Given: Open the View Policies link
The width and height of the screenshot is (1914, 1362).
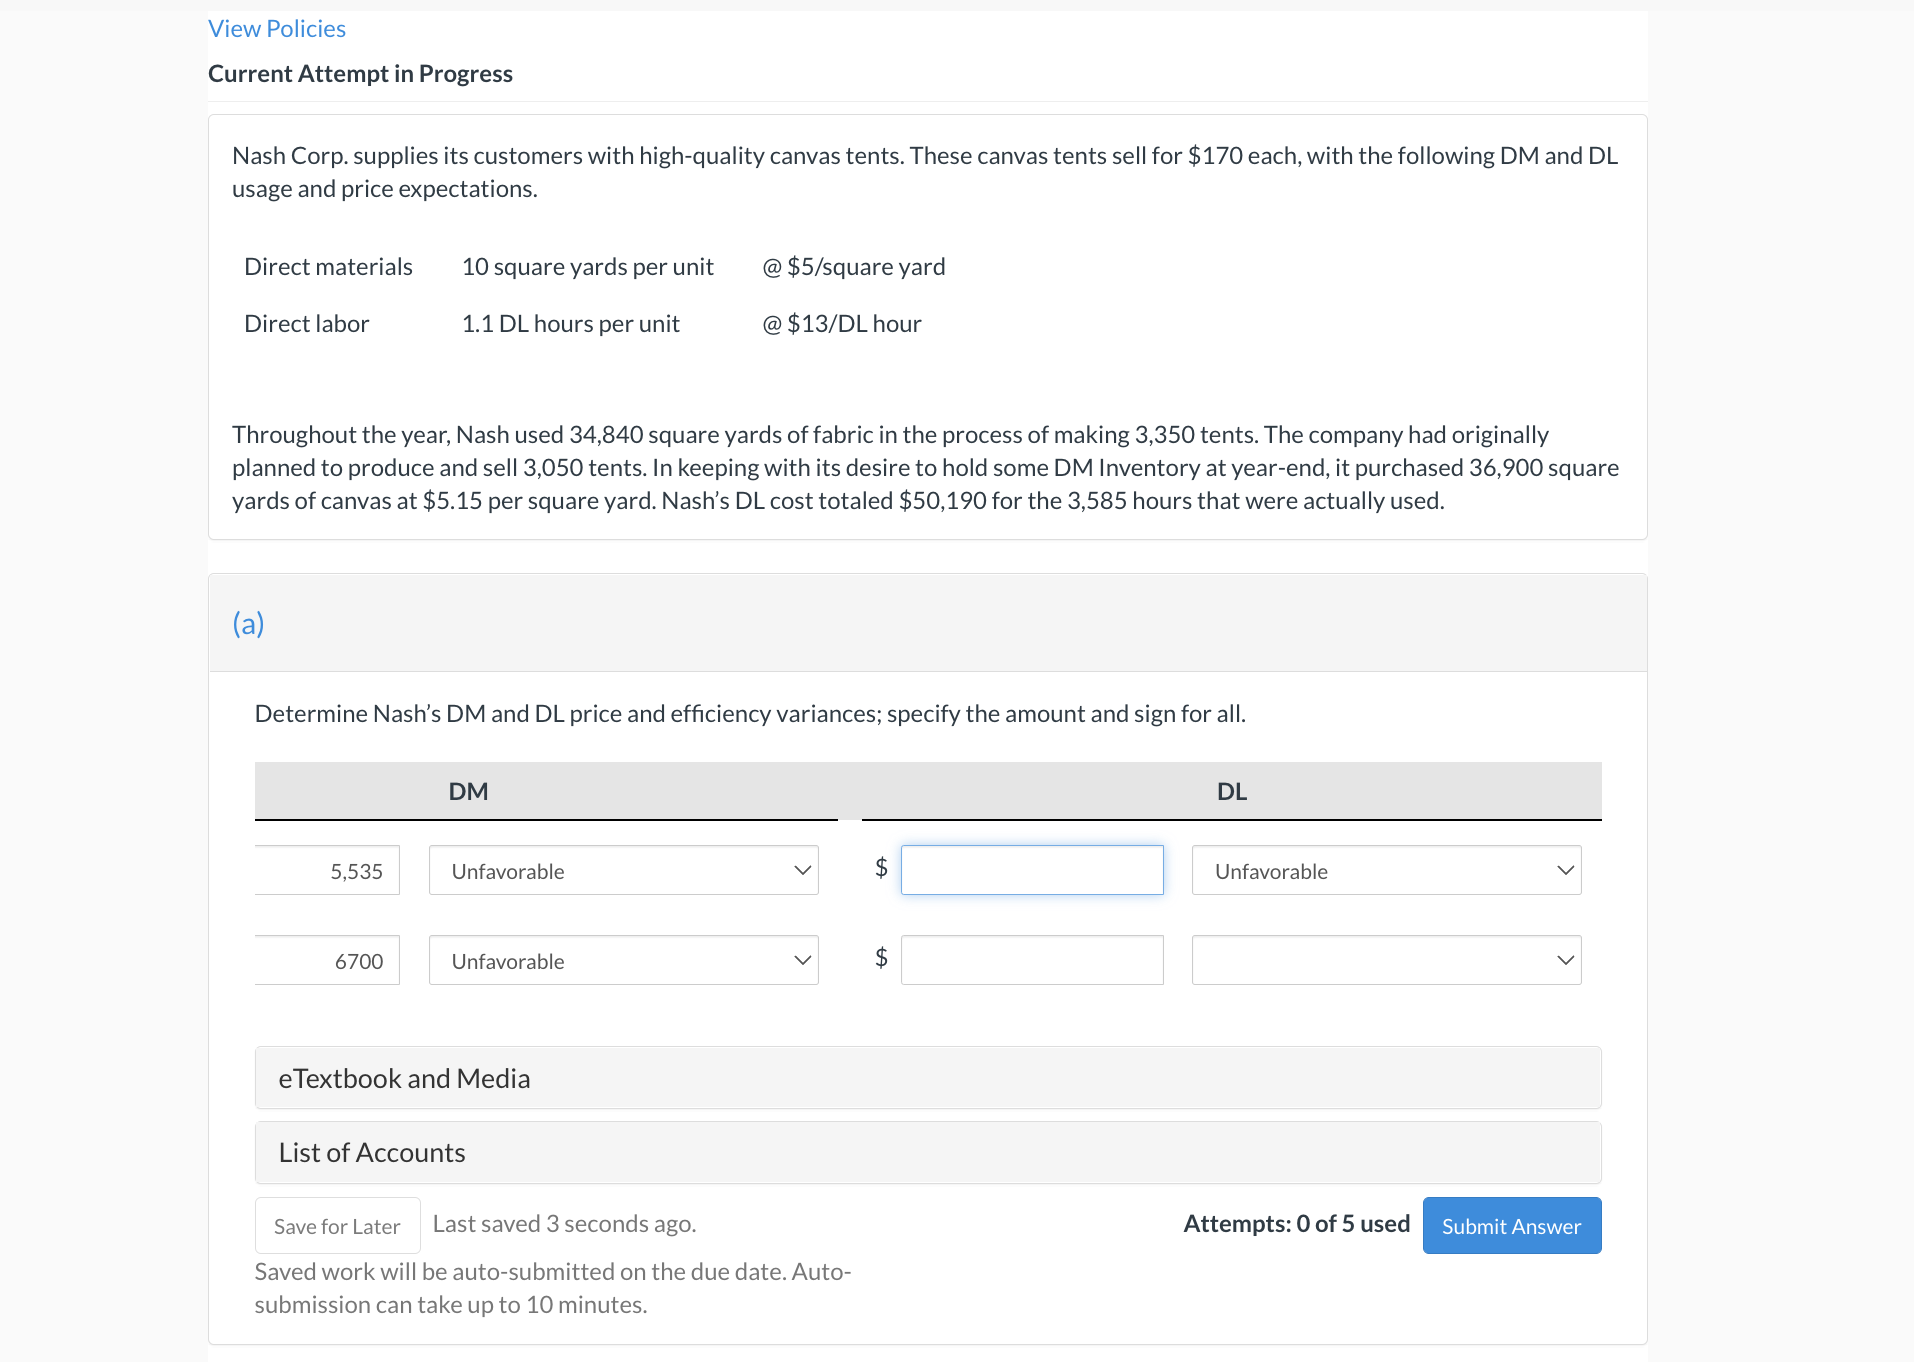Looking at the screenshot, I should tap(276, 28).
